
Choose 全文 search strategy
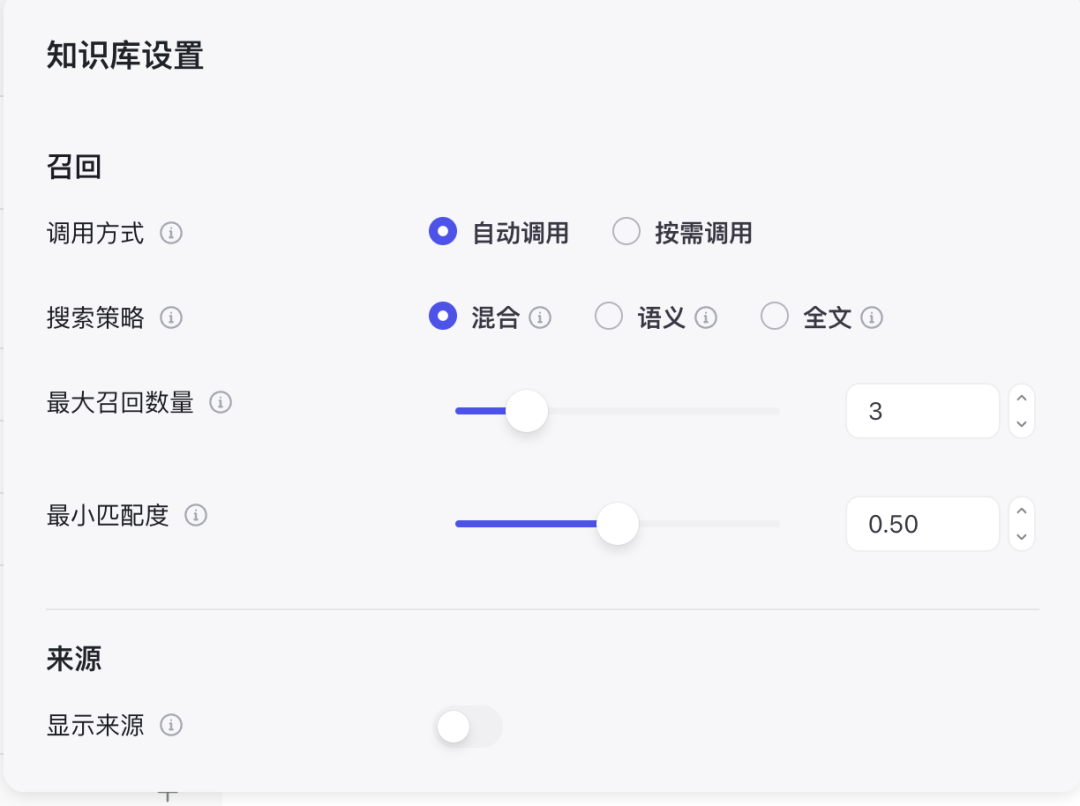(774, 317)
